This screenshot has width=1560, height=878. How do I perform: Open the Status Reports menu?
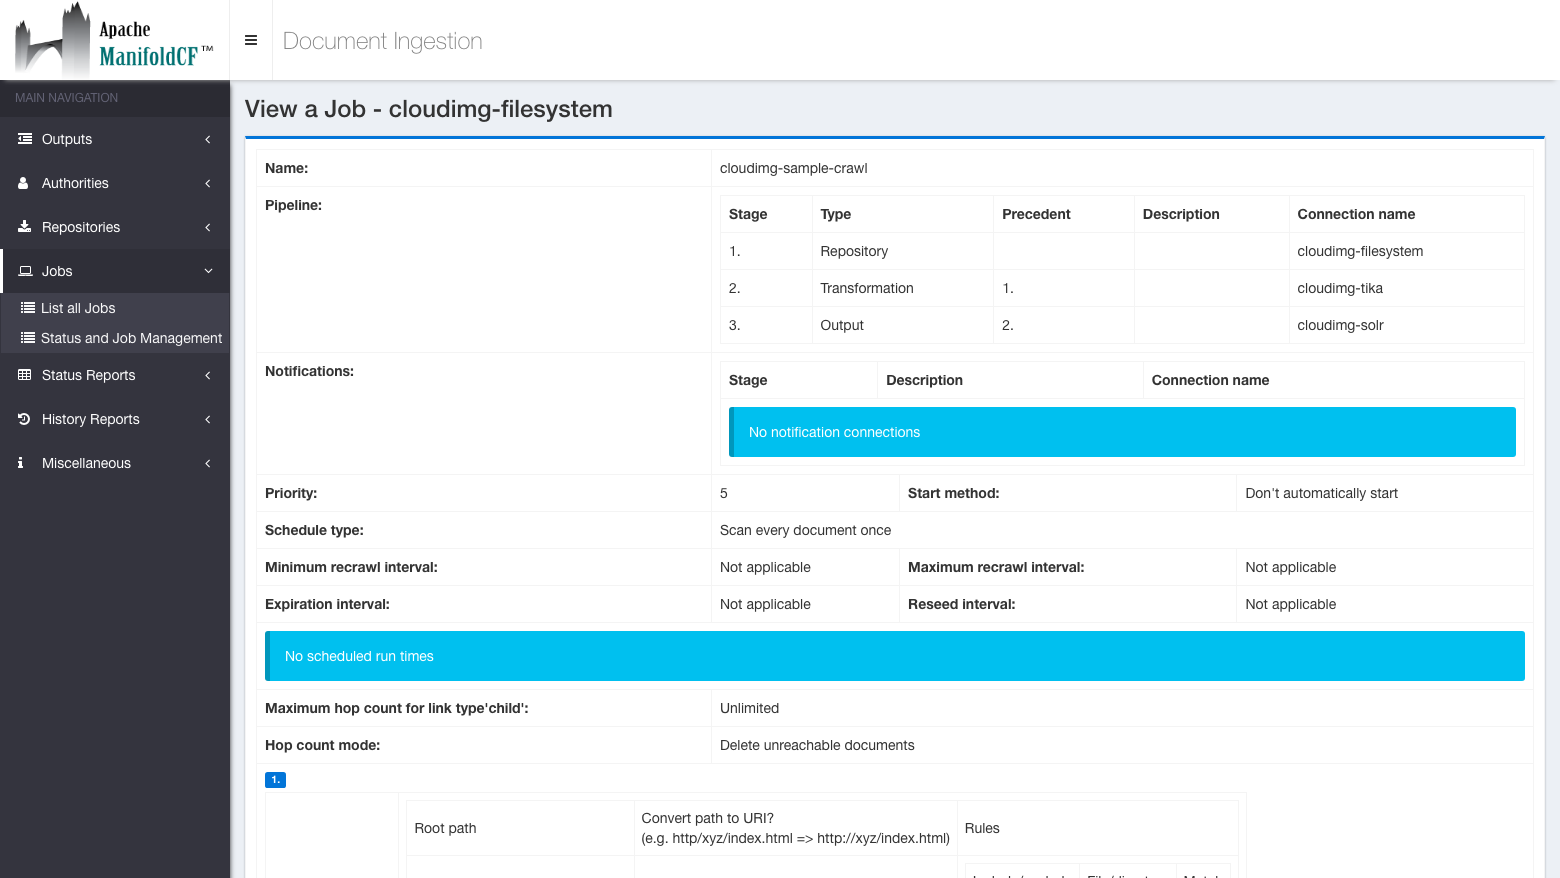(x=115, y=375)
